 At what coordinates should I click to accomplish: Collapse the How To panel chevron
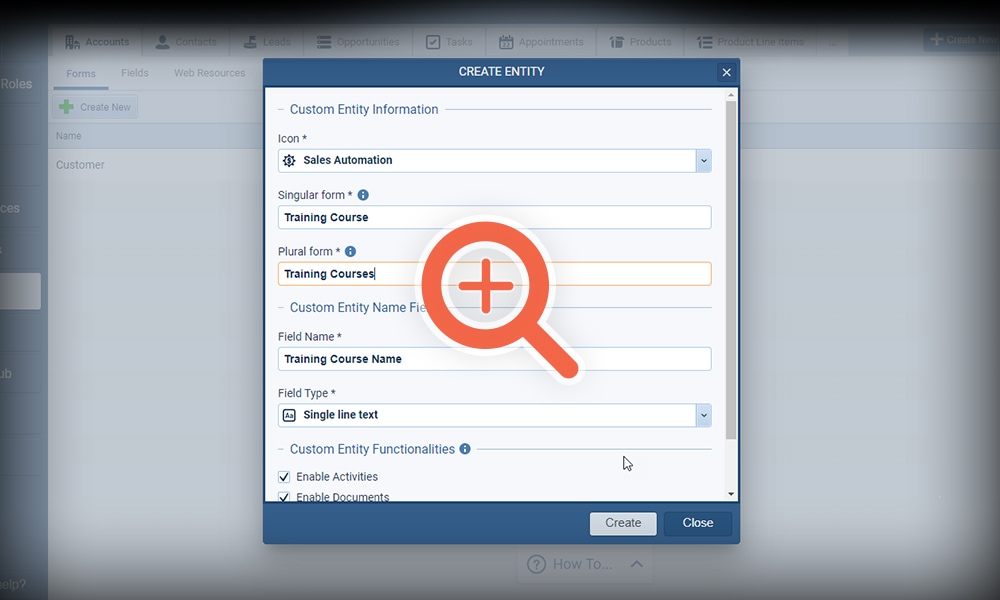(x=634, y=564)
